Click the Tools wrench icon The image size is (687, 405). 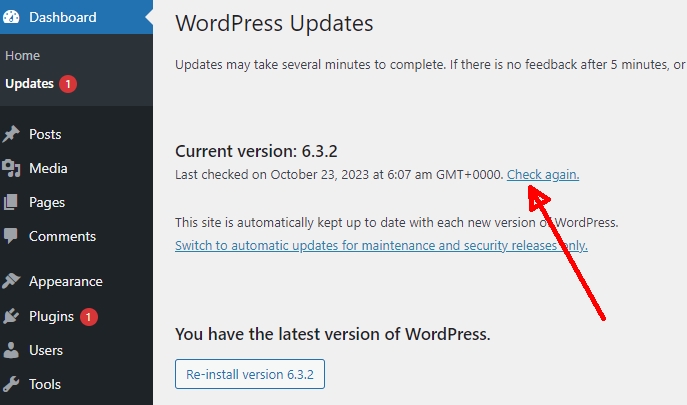click(11, 384)
